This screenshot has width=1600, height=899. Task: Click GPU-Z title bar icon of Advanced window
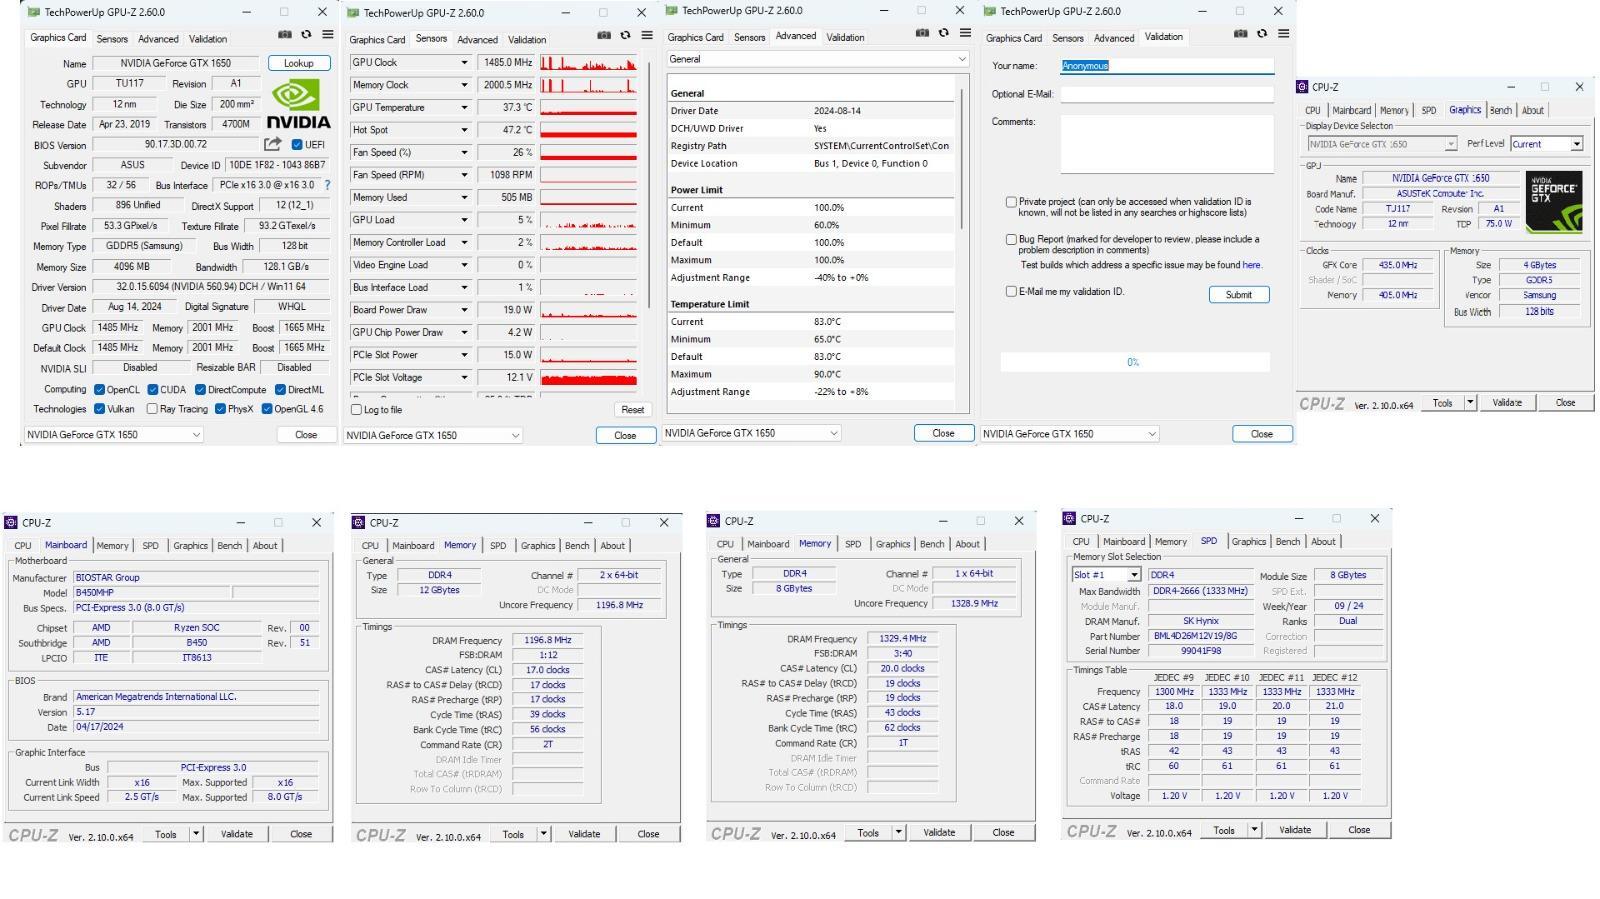pyautogui.click(x=672, y=11)
